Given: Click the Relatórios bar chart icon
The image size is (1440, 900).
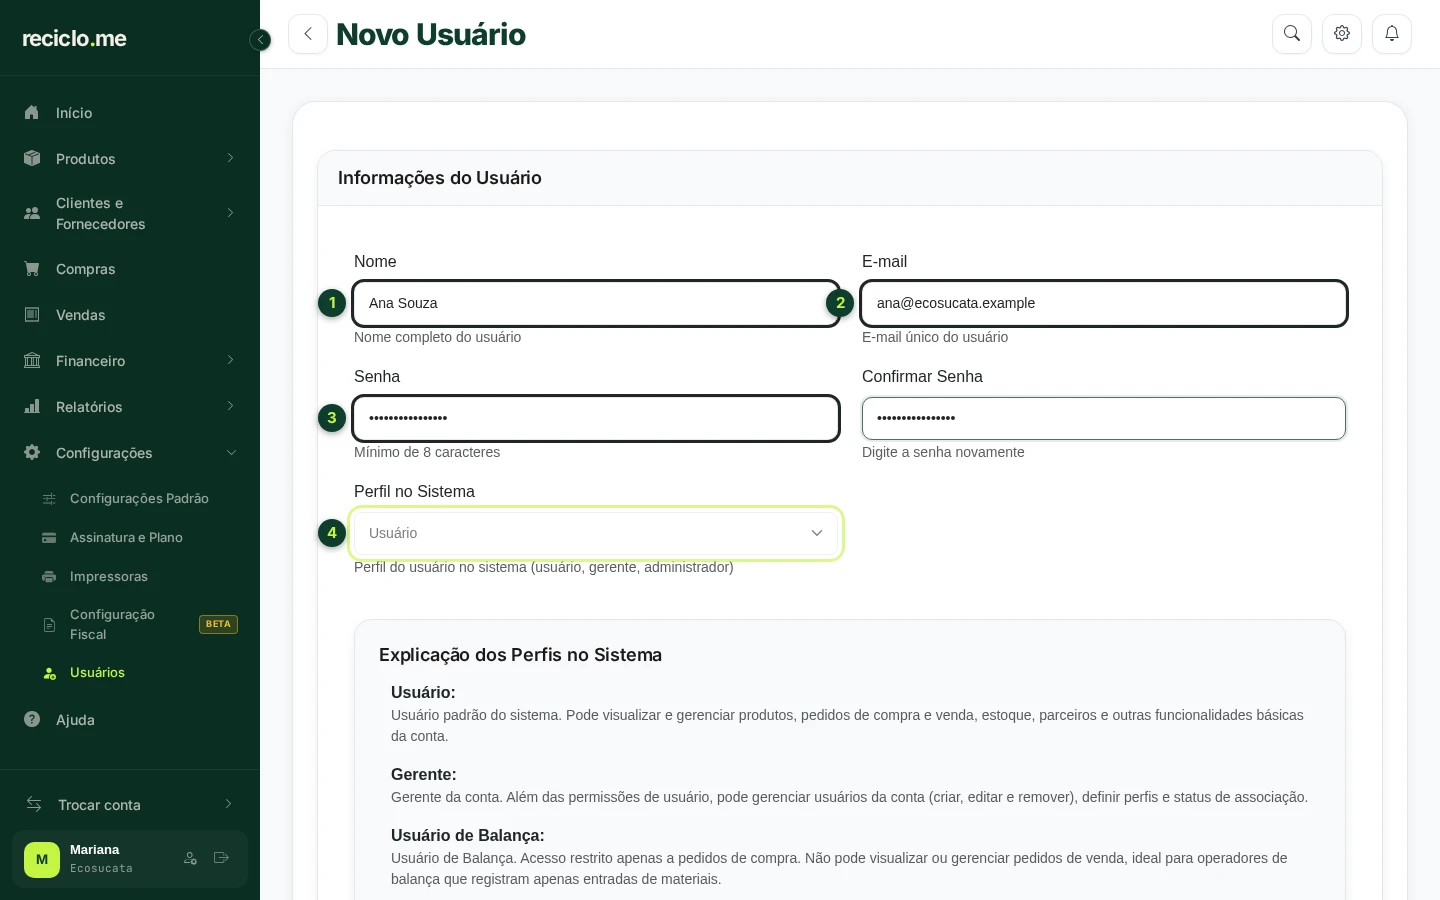Looking at the screenshot, I should (32, 406).
